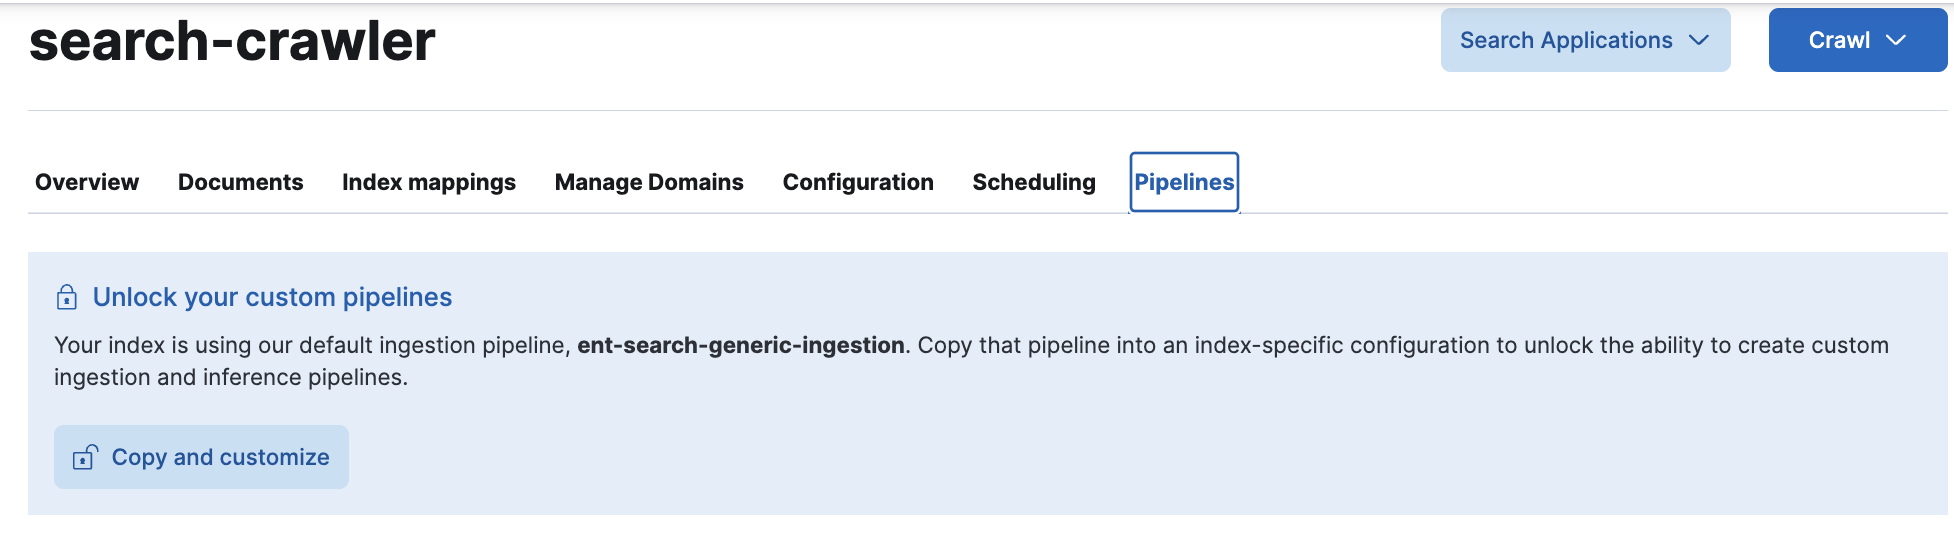Screen dimensions: 1954x542
Task: Switch to the Scheduling tab
Action: pyautogui.click(x=1034, y=182)
